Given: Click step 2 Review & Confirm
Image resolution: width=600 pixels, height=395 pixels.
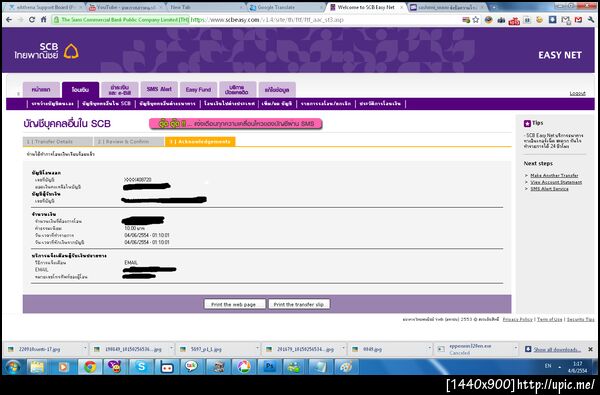Looking at the screenshot, I should coord(129,142).
